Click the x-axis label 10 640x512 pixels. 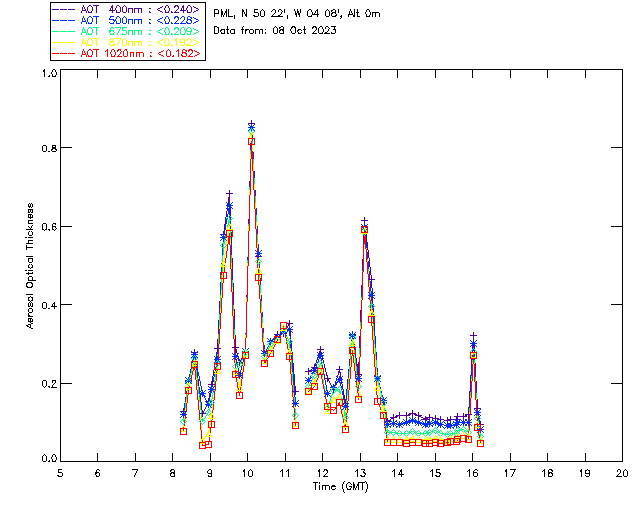[x=248, y=473]
